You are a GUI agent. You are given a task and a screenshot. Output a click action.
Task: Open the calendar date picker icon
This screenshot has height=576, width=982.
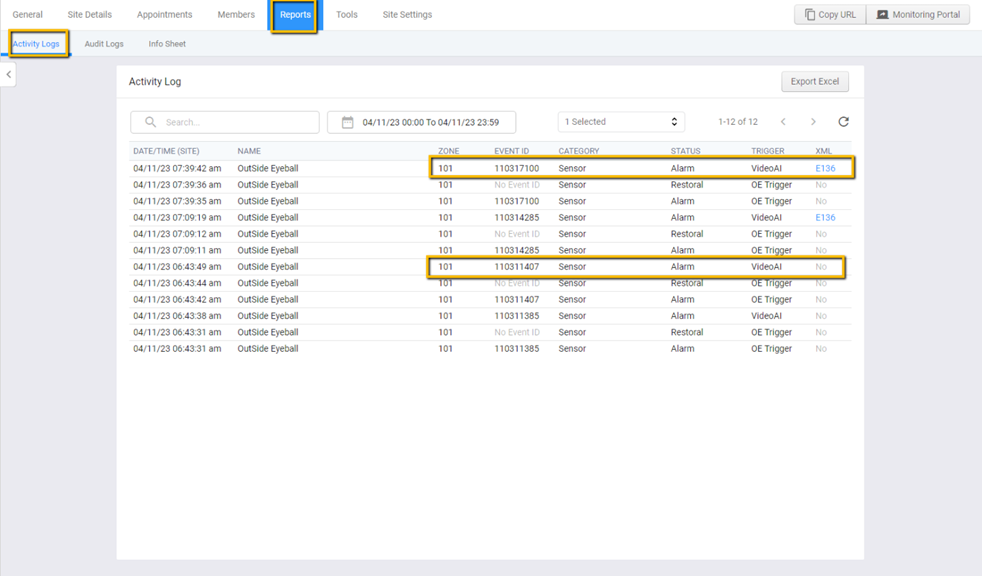(x=348, y=122)
